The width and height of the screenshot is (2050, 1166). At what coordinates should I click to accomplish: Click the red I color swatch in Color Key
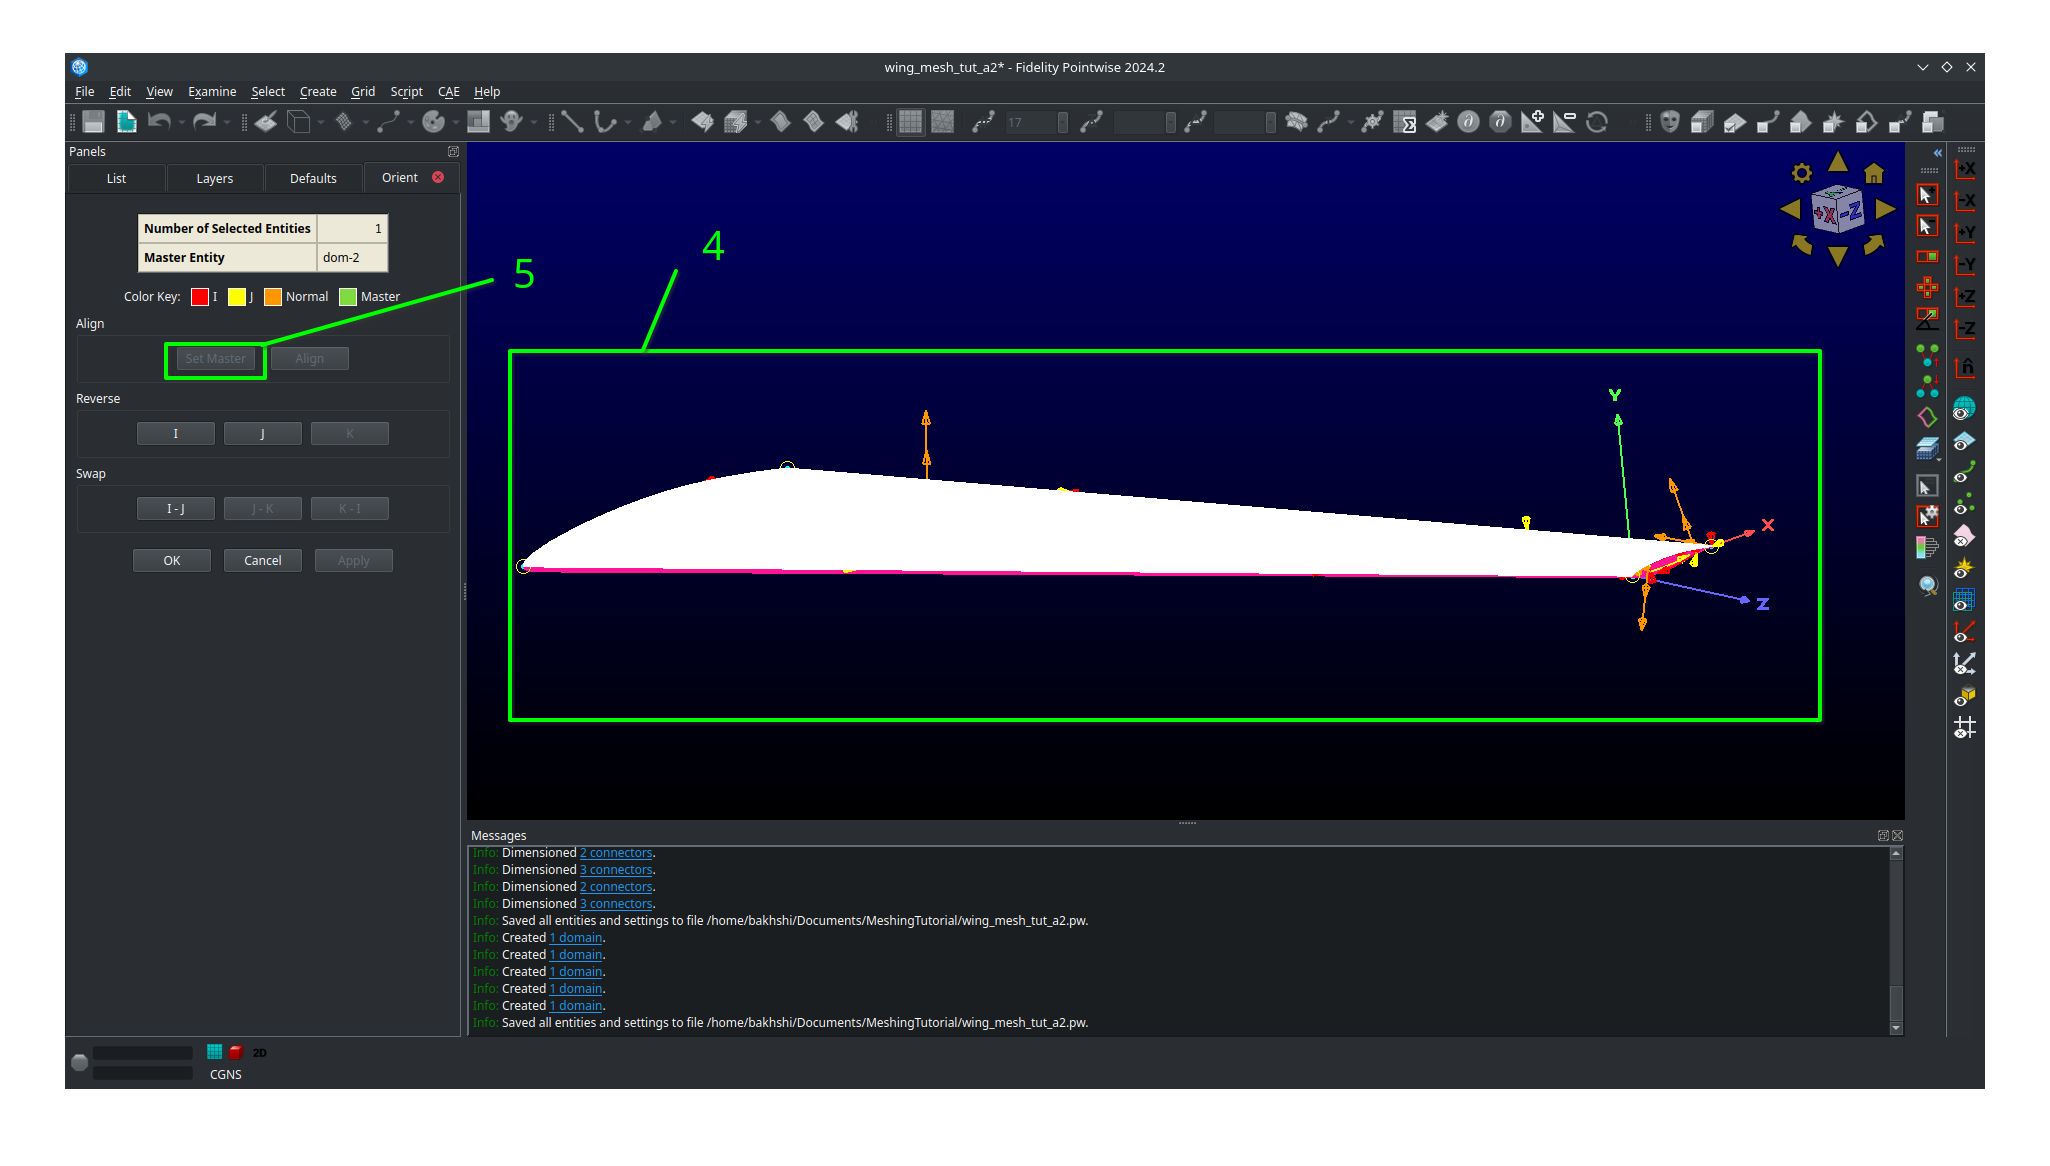pos(200,296)
